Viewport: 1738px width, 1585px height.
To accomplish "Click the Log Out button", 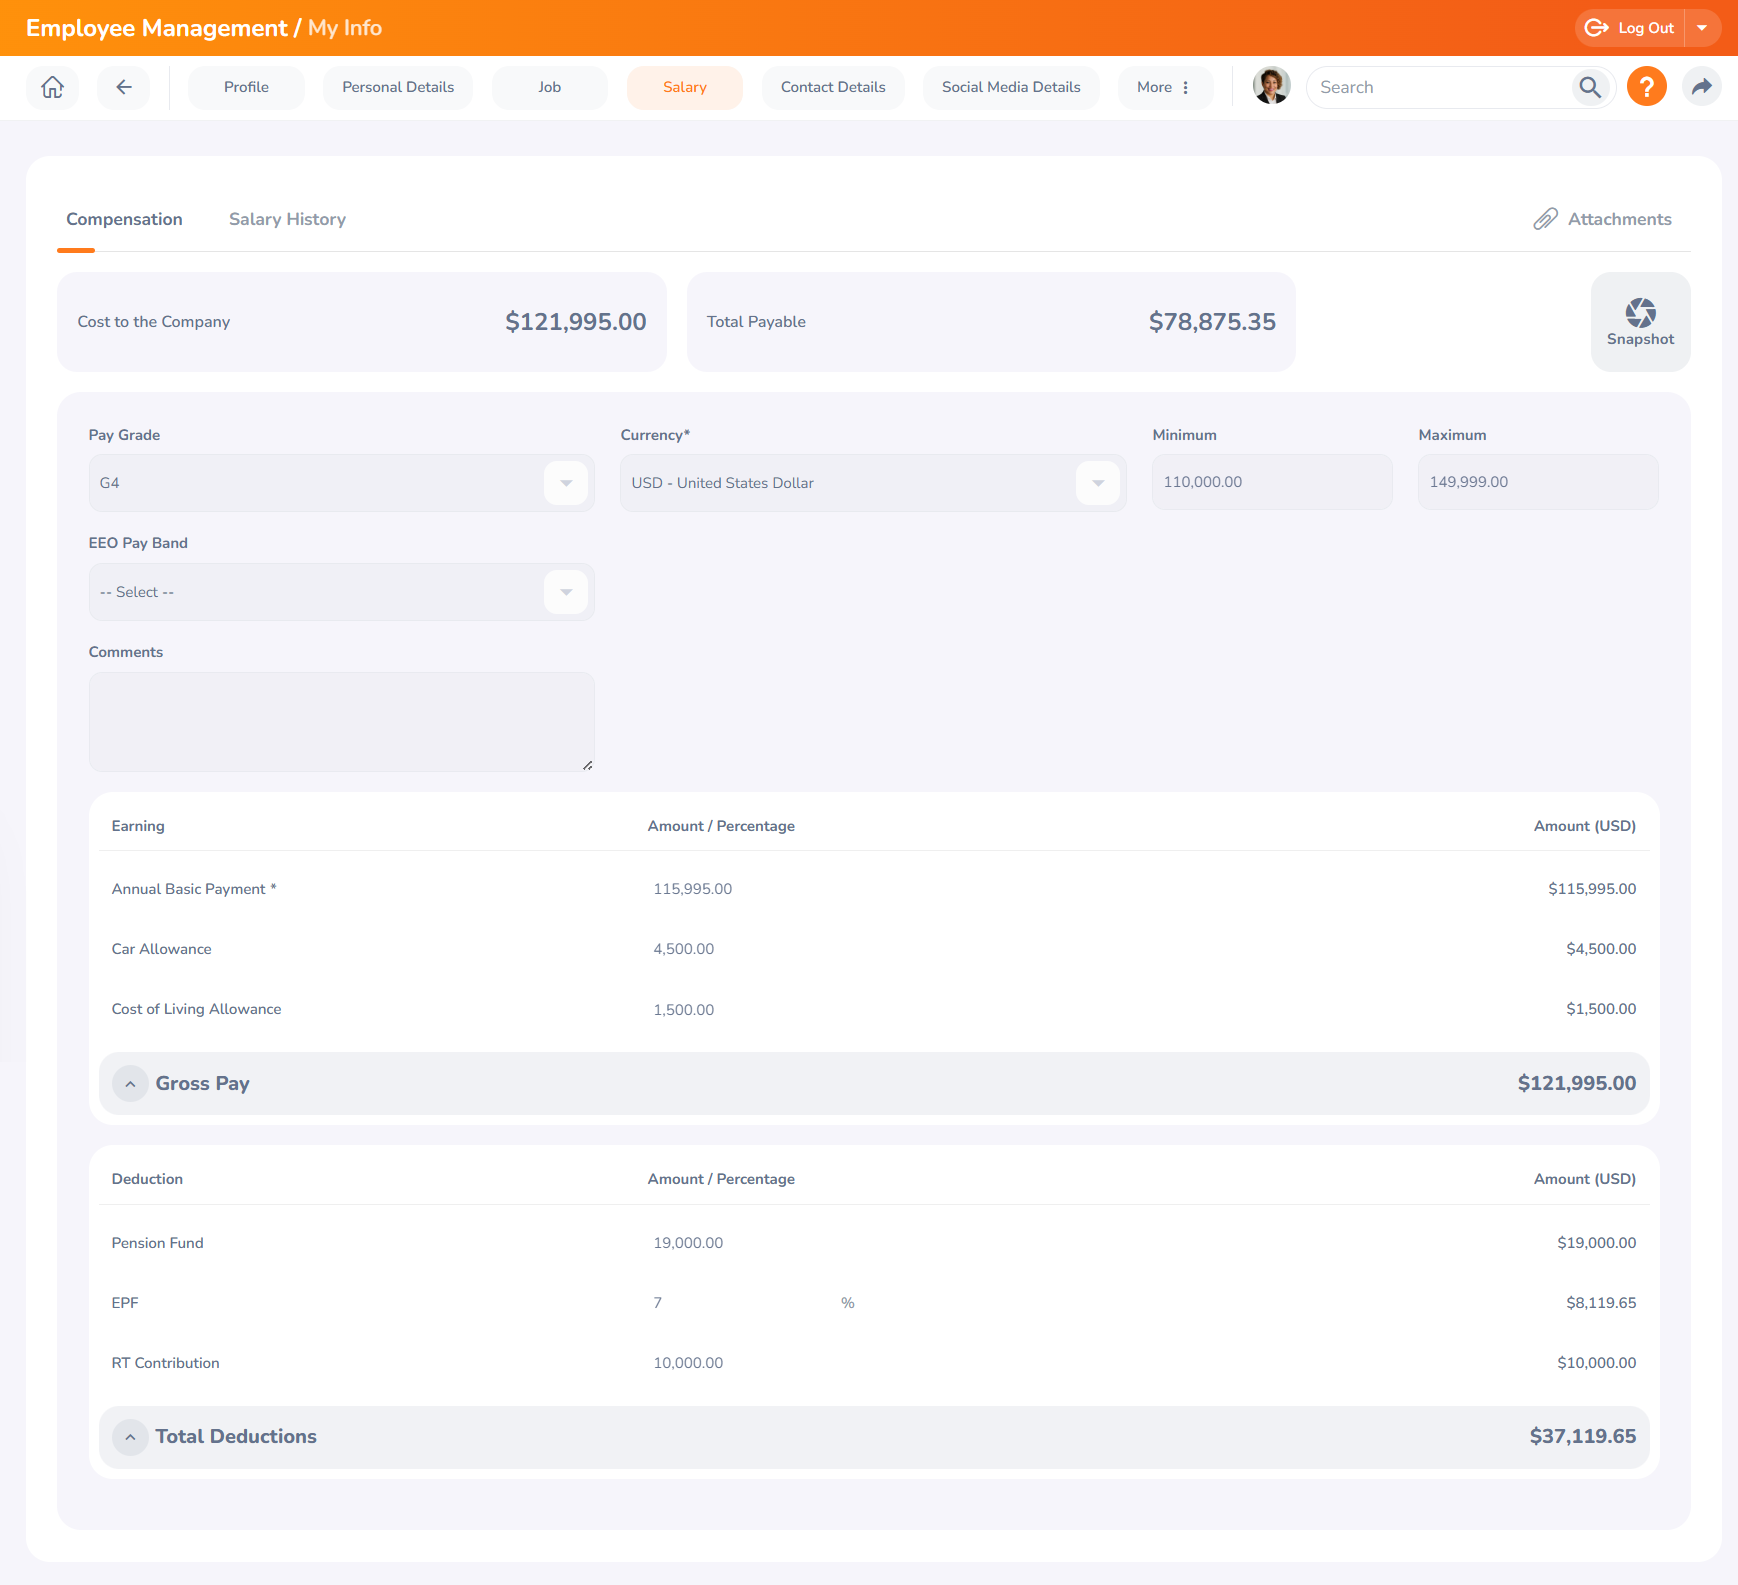I will [1630, 28].
